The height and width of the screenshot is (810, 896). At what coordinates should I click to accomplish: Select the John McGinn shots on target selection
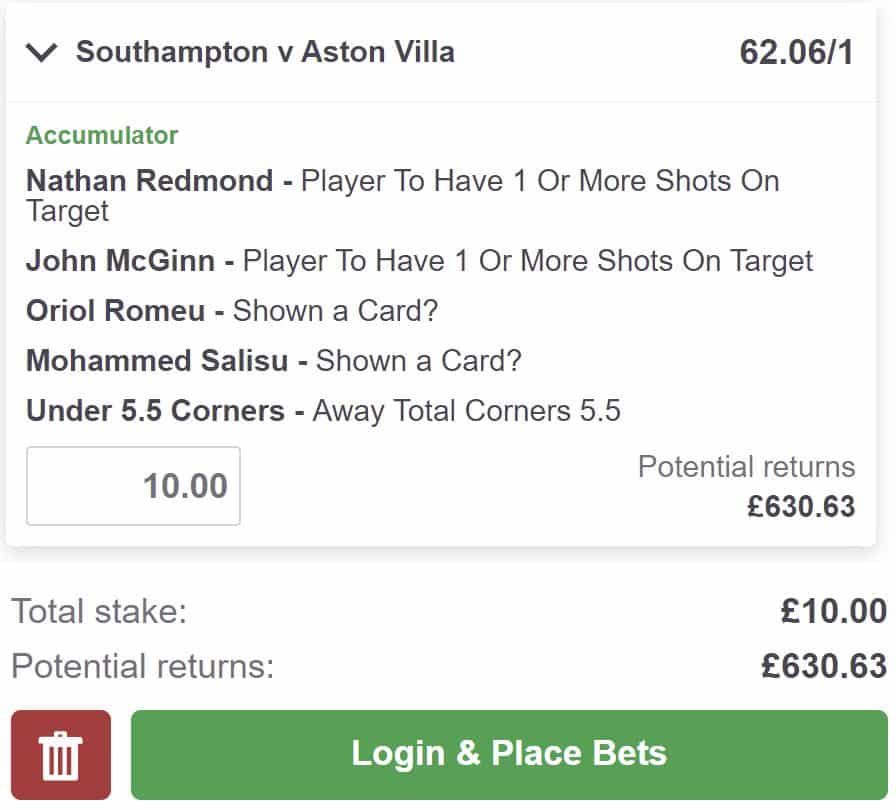coord(419,261)
